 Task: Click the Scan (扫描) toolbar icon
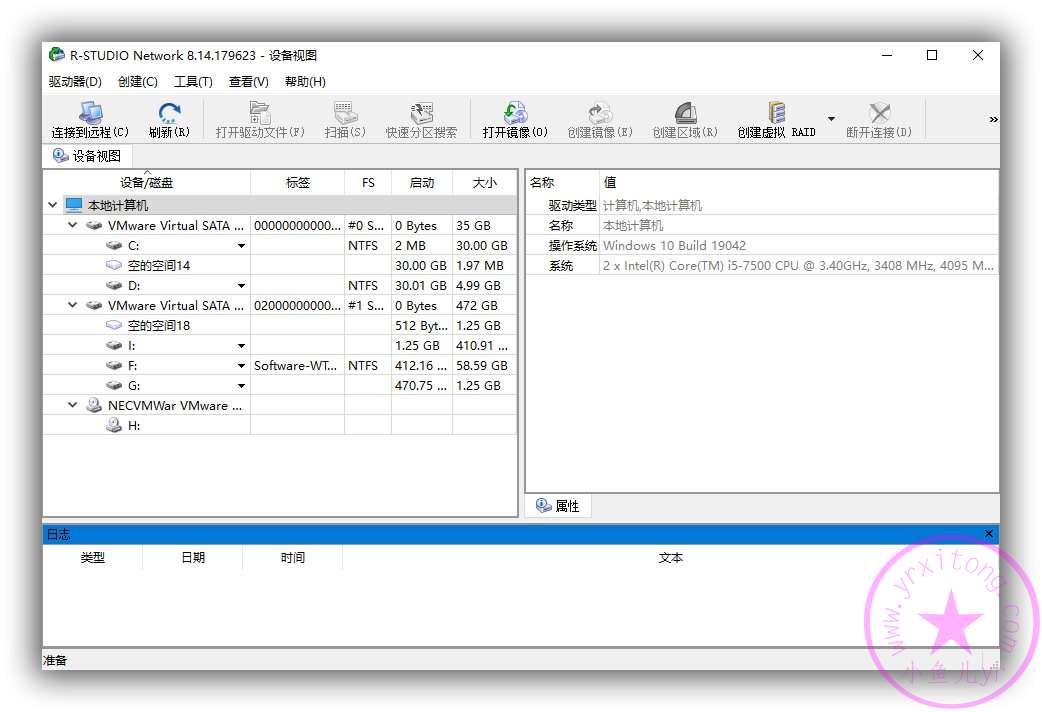click(345, 113)
